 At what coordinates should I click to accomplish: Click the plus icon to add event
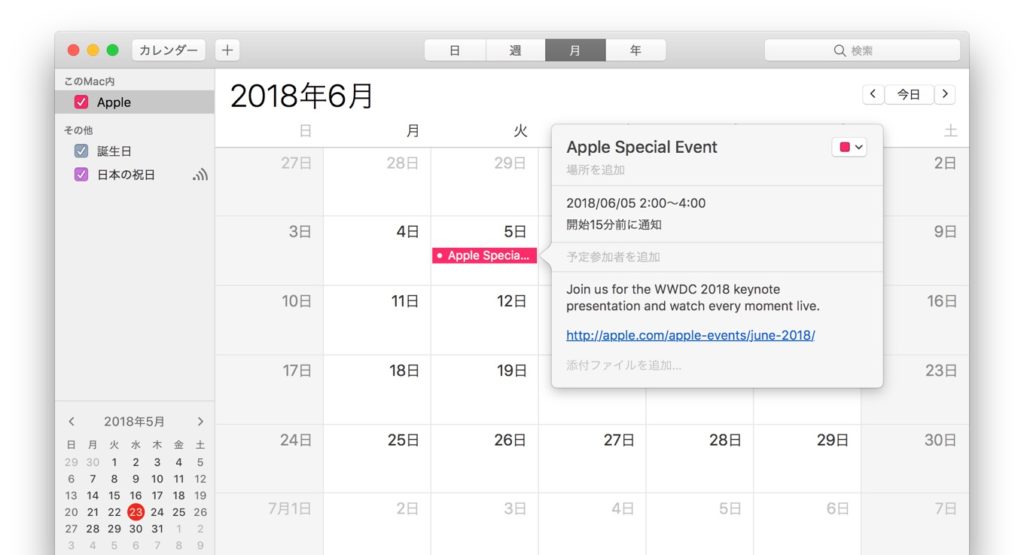[x=227, y=50]
